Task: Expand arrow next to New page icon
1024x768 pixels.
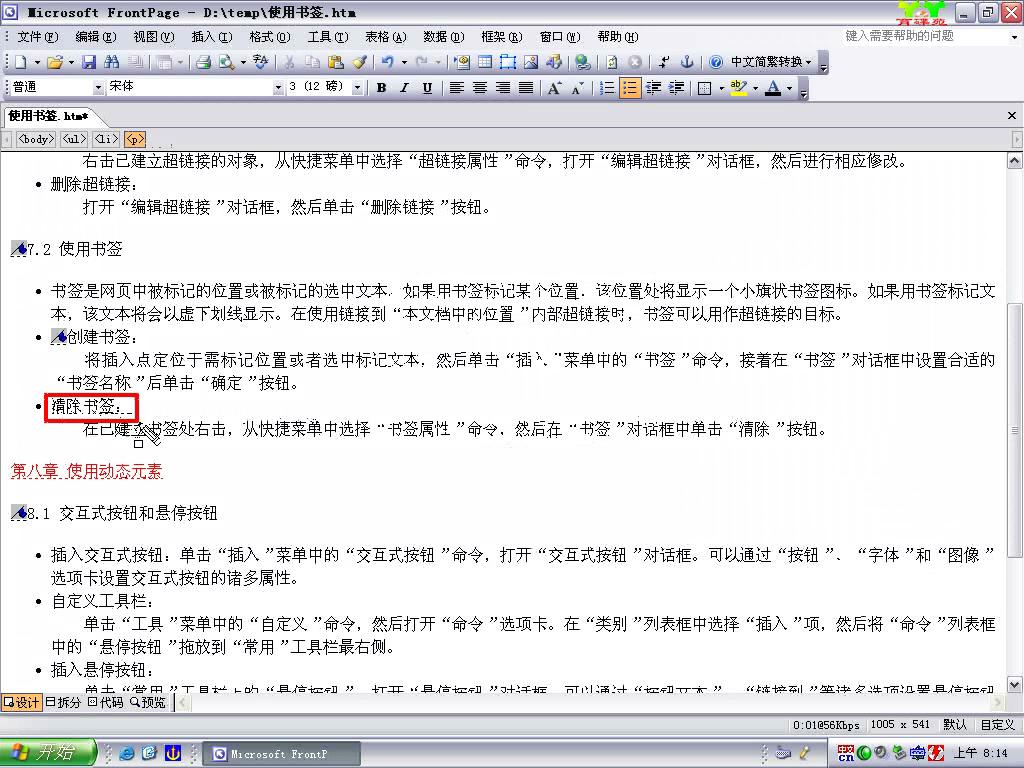Action: 37,63
